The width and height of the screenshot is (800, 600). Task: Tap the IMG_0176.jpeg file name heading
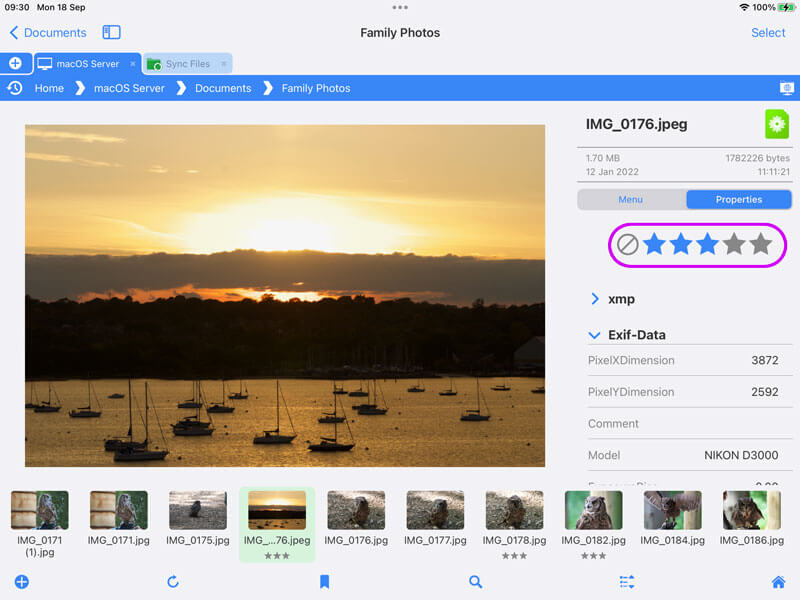point(636,124)
